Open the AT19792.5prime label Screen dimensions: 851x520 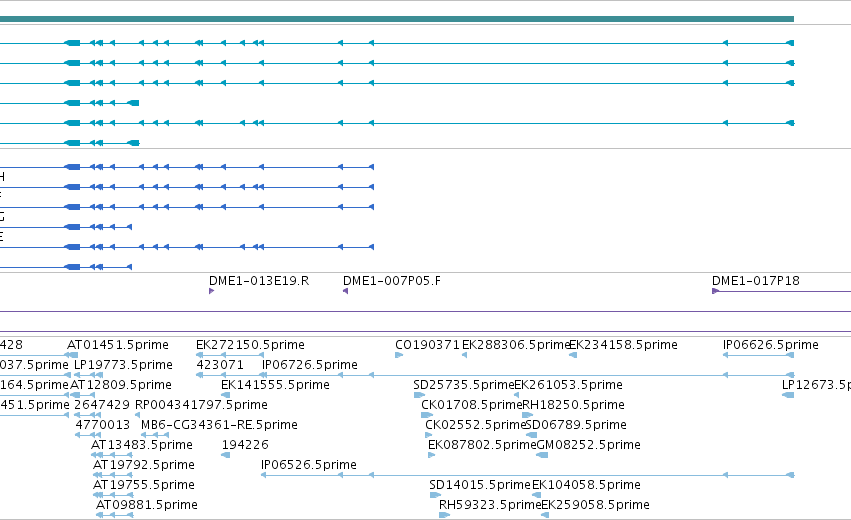click(x=144, y=465)
